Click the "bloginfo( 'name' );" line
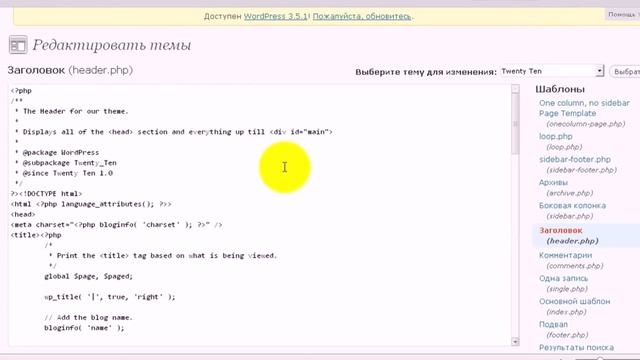The image size is (640, 360). coord(84,328)
